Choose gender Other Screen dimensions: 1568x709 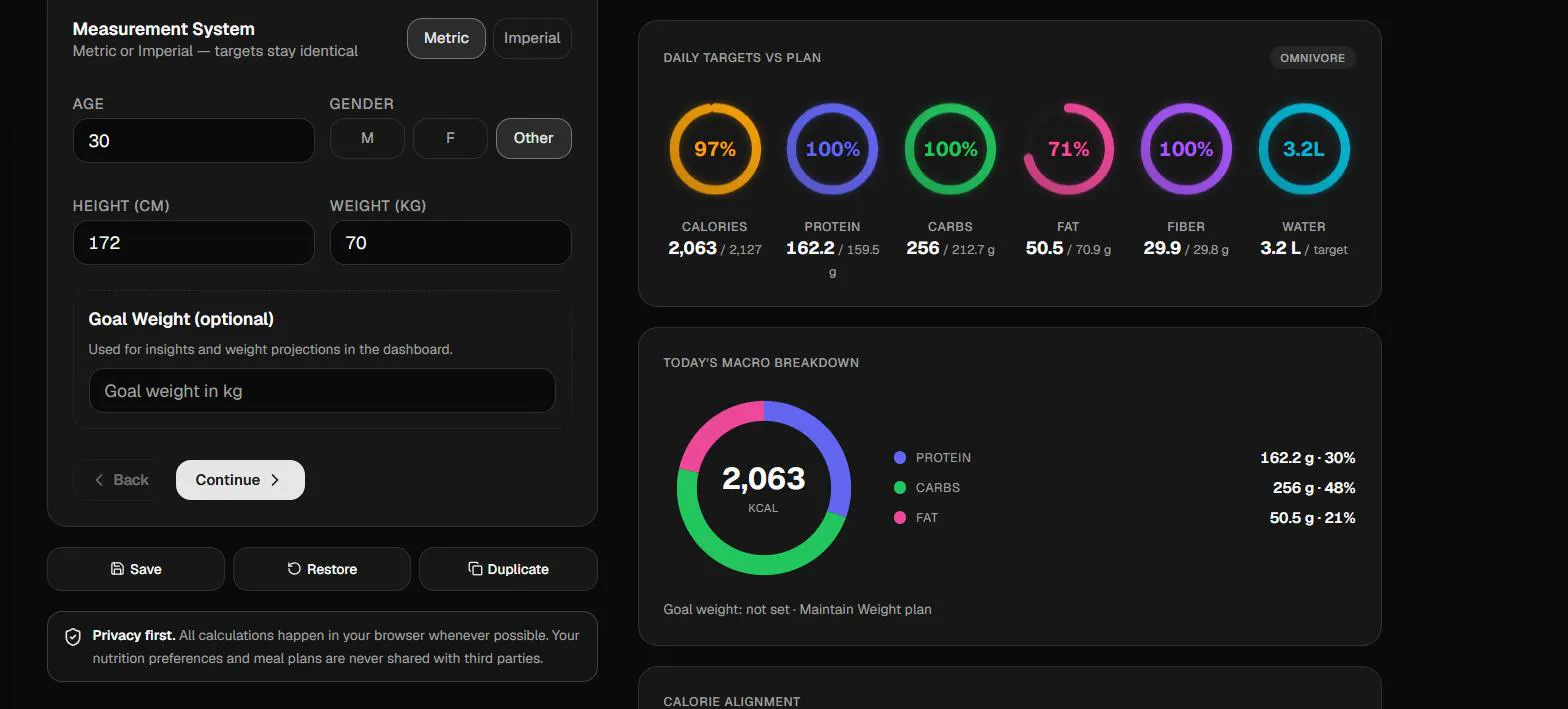tap(533, 138)
